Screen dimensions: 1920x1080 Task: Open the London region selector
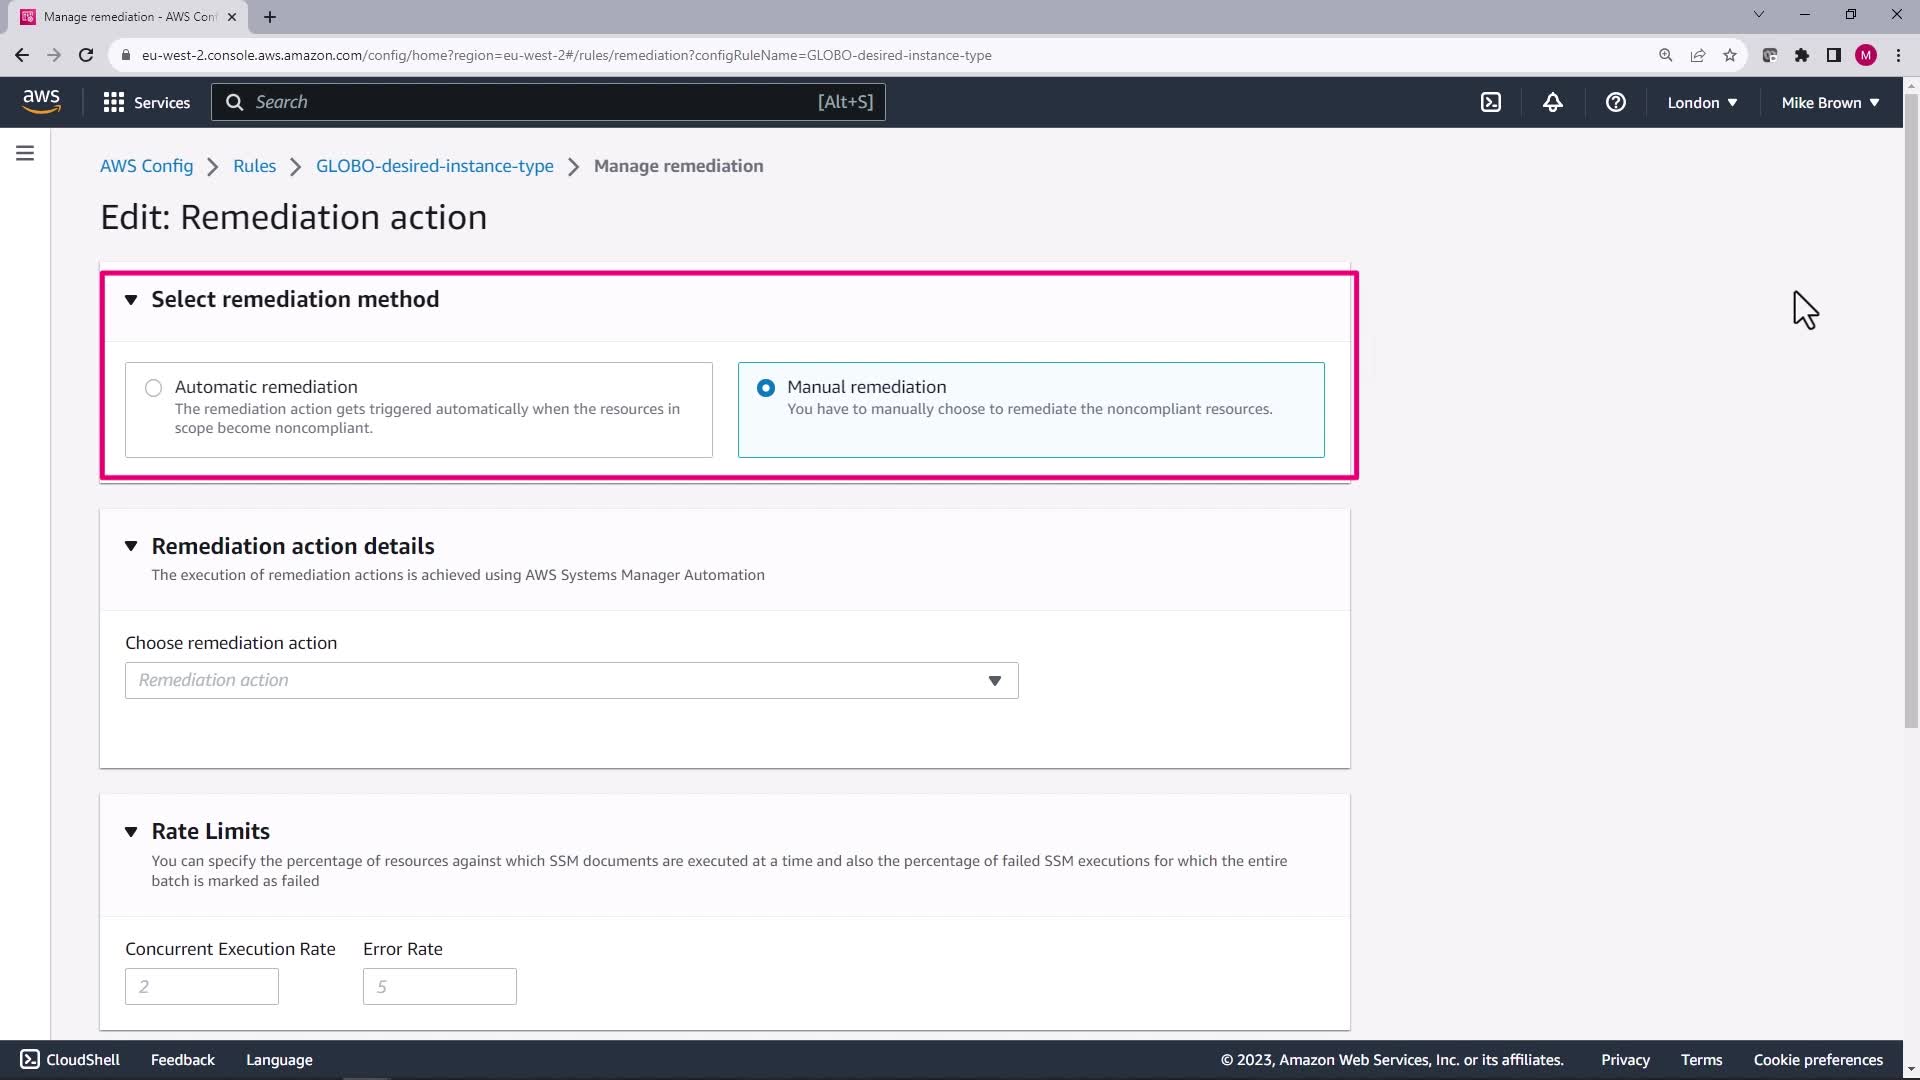coord(1701,102)
